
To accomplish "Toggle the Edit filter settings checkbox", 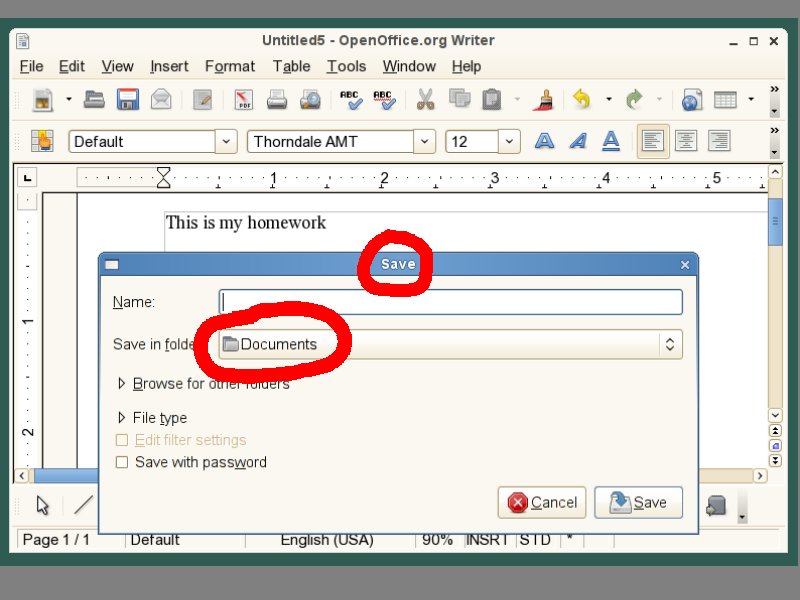I will click(122, 440).
